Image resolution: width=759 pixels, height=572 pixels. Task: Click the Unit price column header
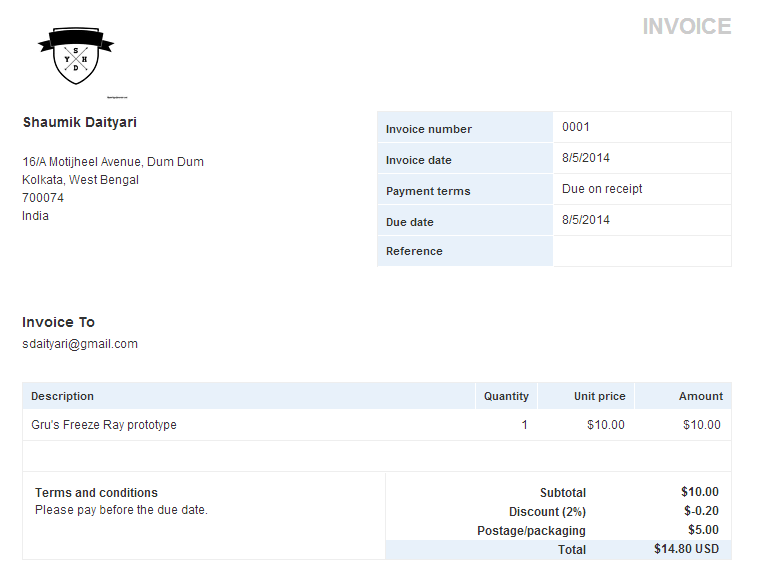(x=599, y=396)
